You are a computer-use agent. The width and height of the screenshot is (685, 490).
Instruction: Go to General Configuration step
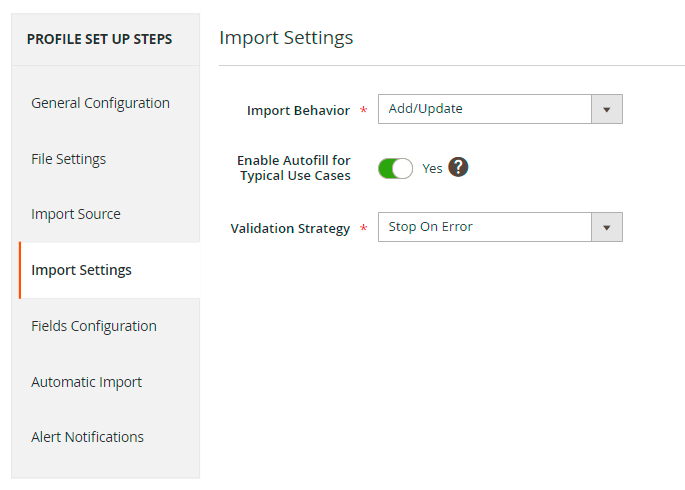[100, 103]
